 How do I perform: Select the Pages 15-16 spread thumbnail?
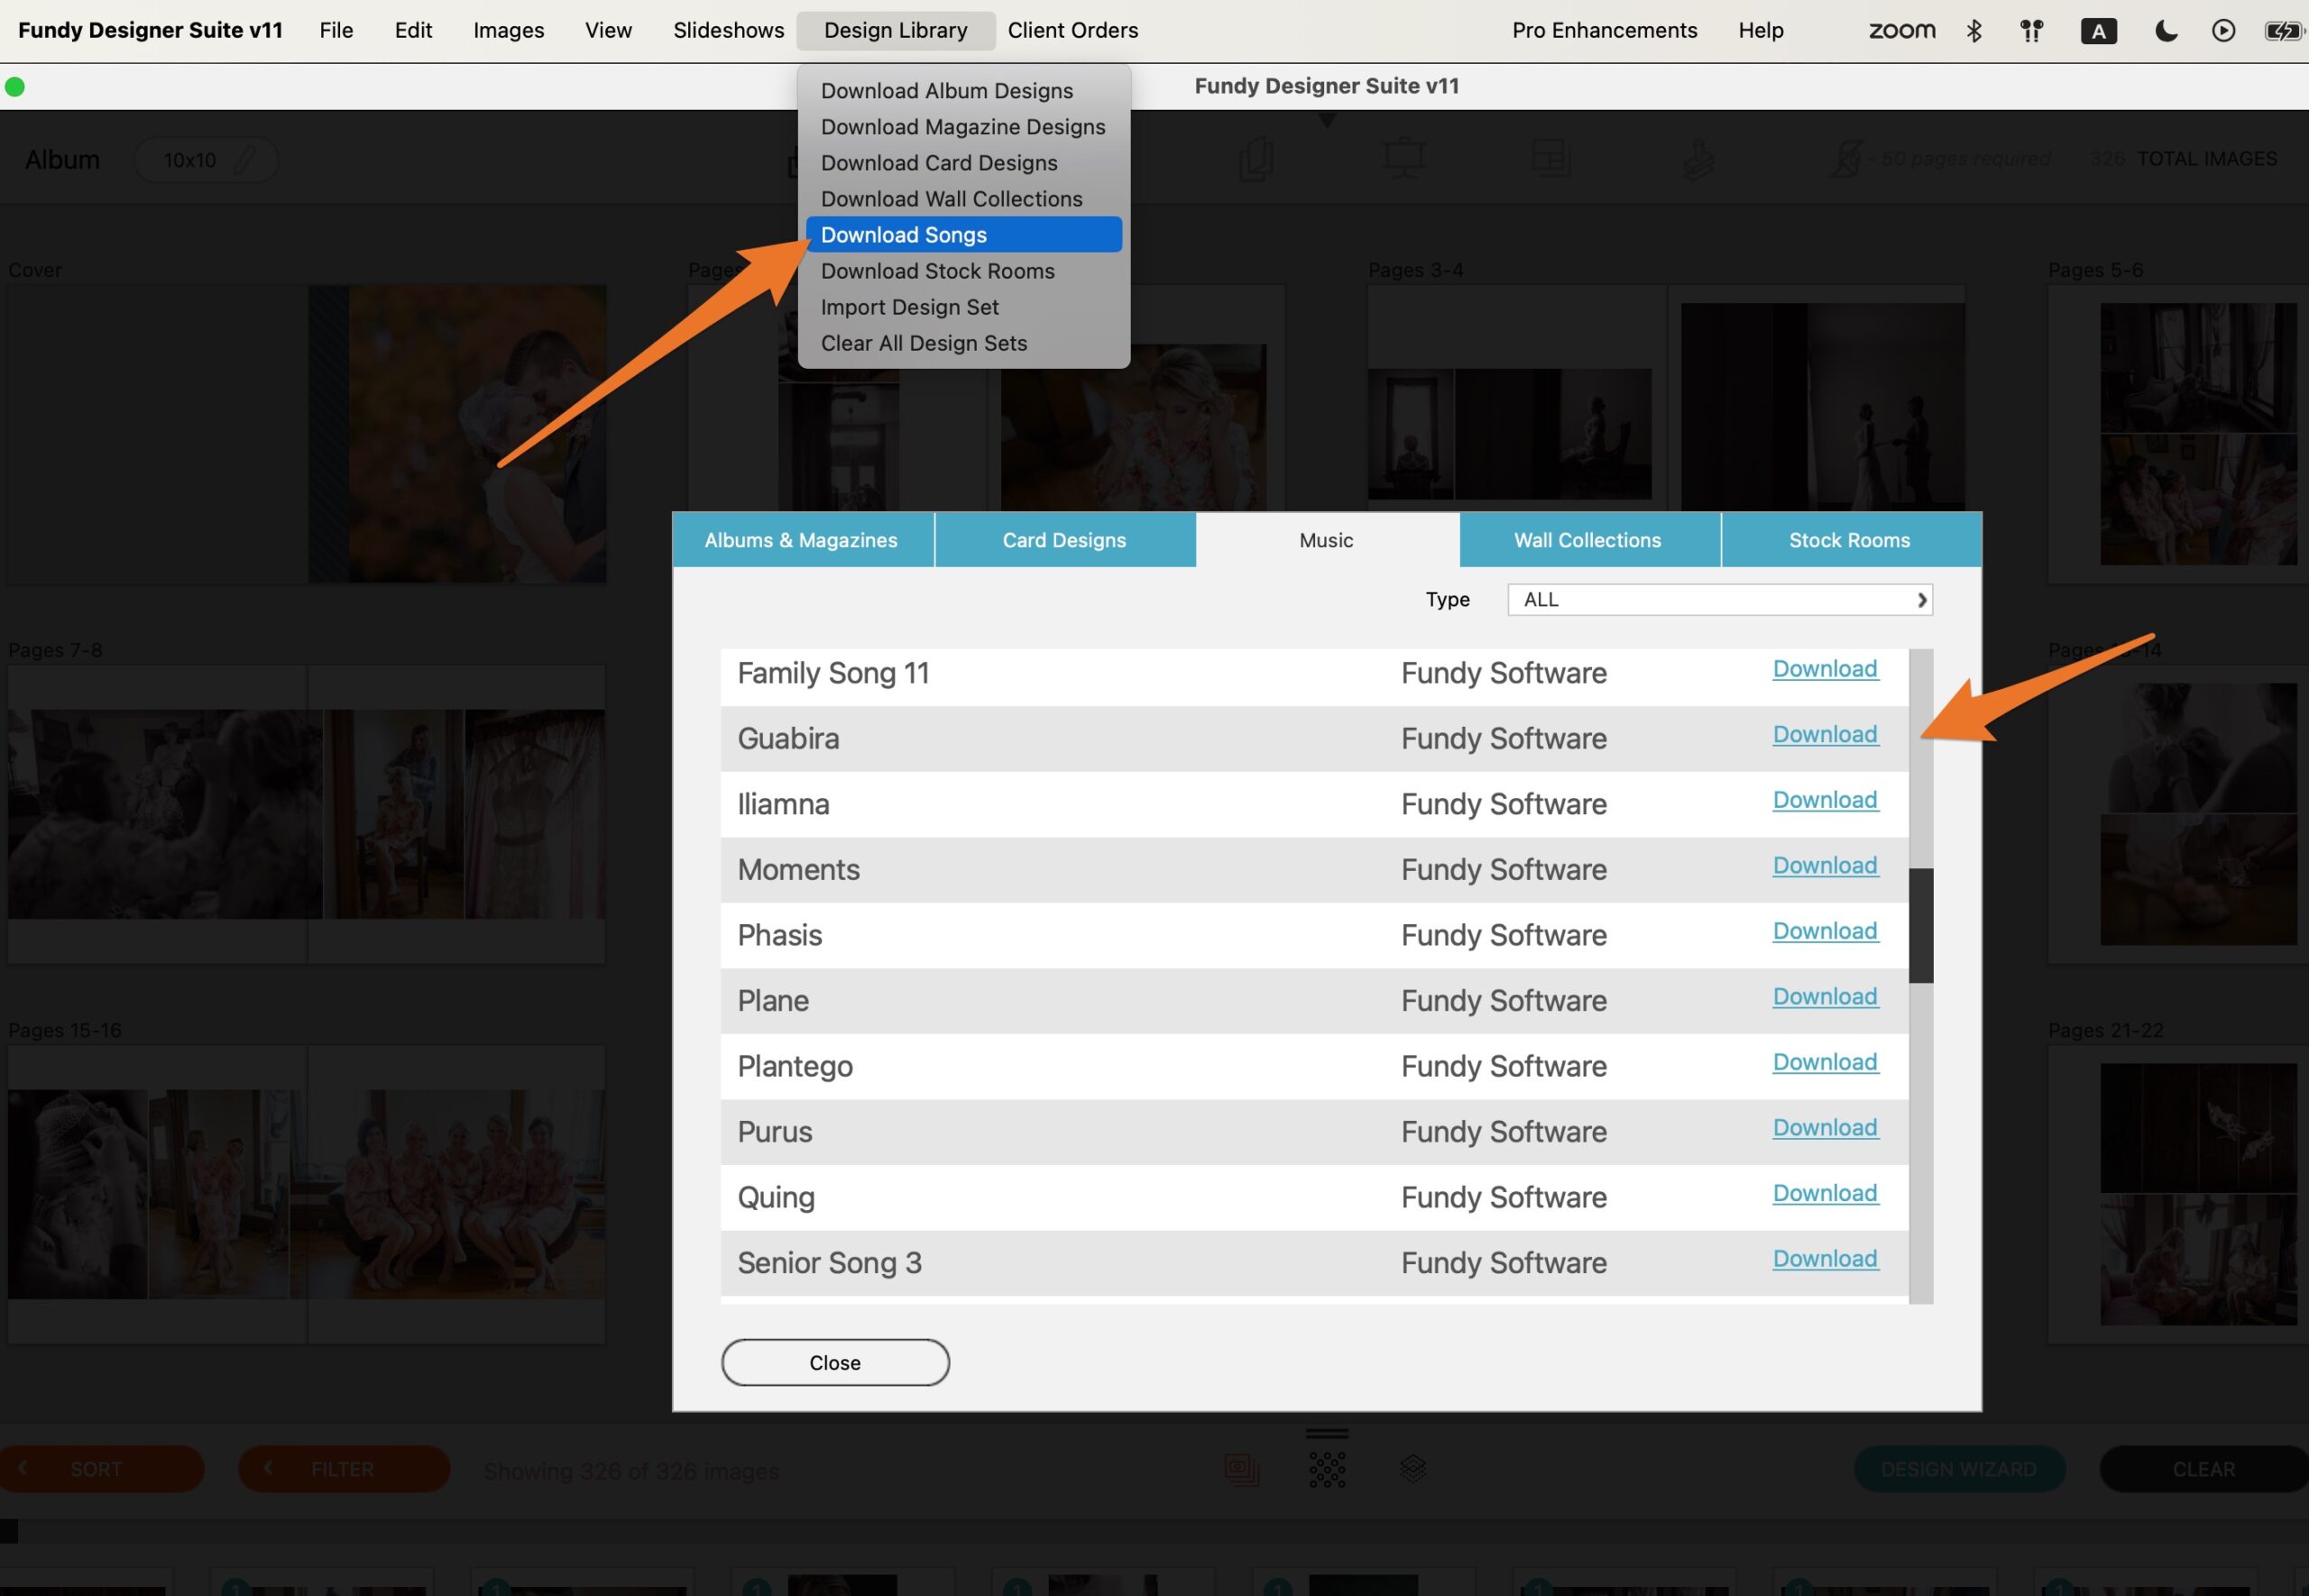(307, 1194)
